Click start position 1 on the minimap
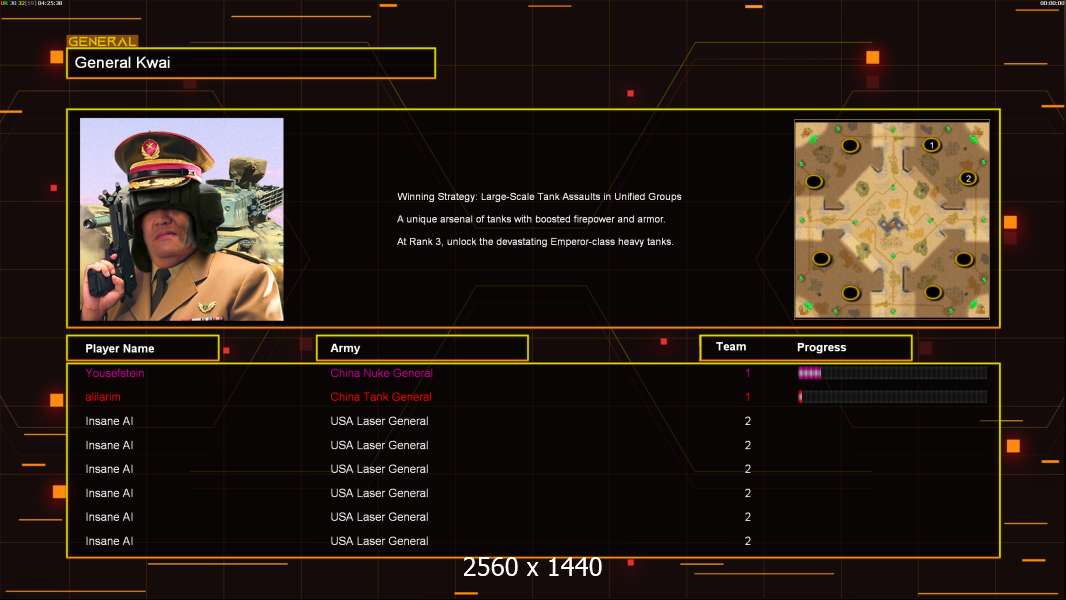1066x600 pixels. [931, 145]
